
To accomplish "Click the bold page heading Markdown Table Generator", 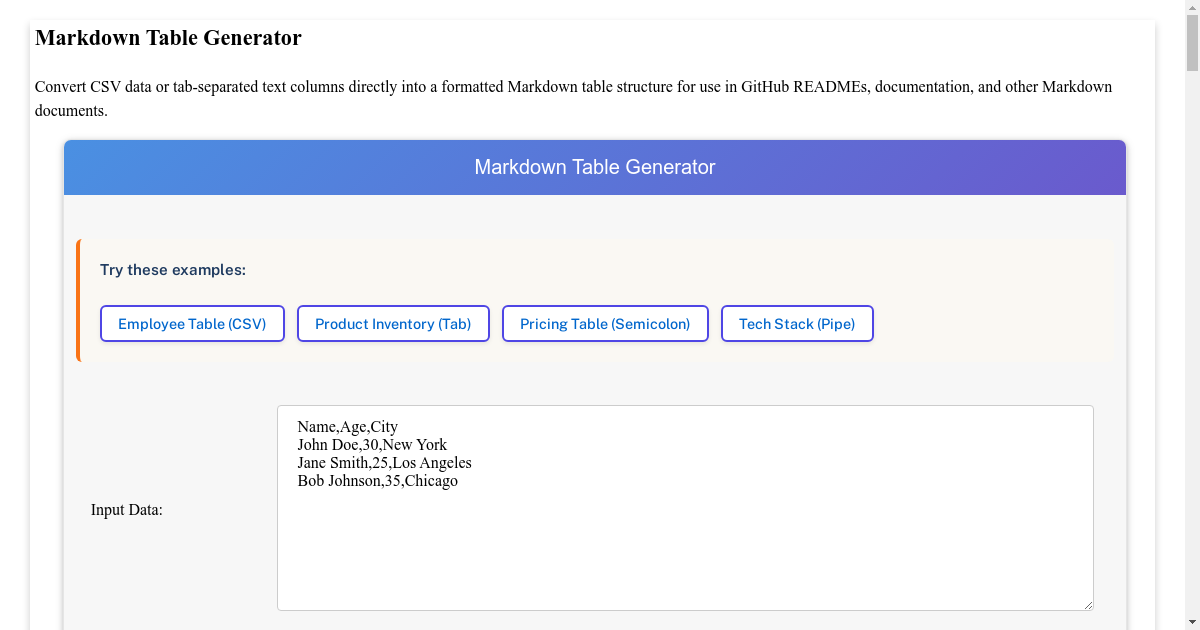I will (168, 38).
